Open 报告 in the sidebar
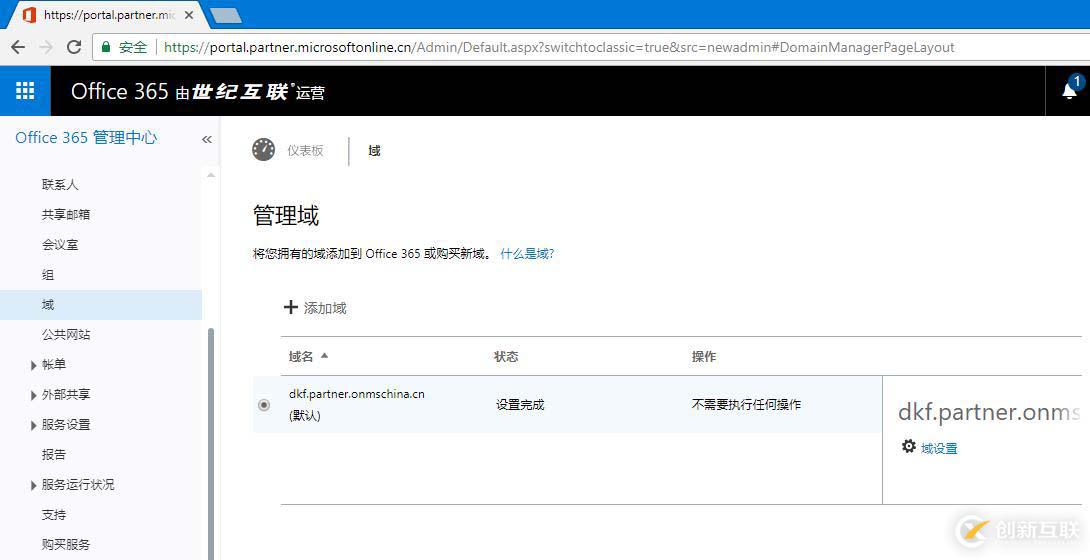This screenshot has height=560, width=1090. (x=54, y=454)
